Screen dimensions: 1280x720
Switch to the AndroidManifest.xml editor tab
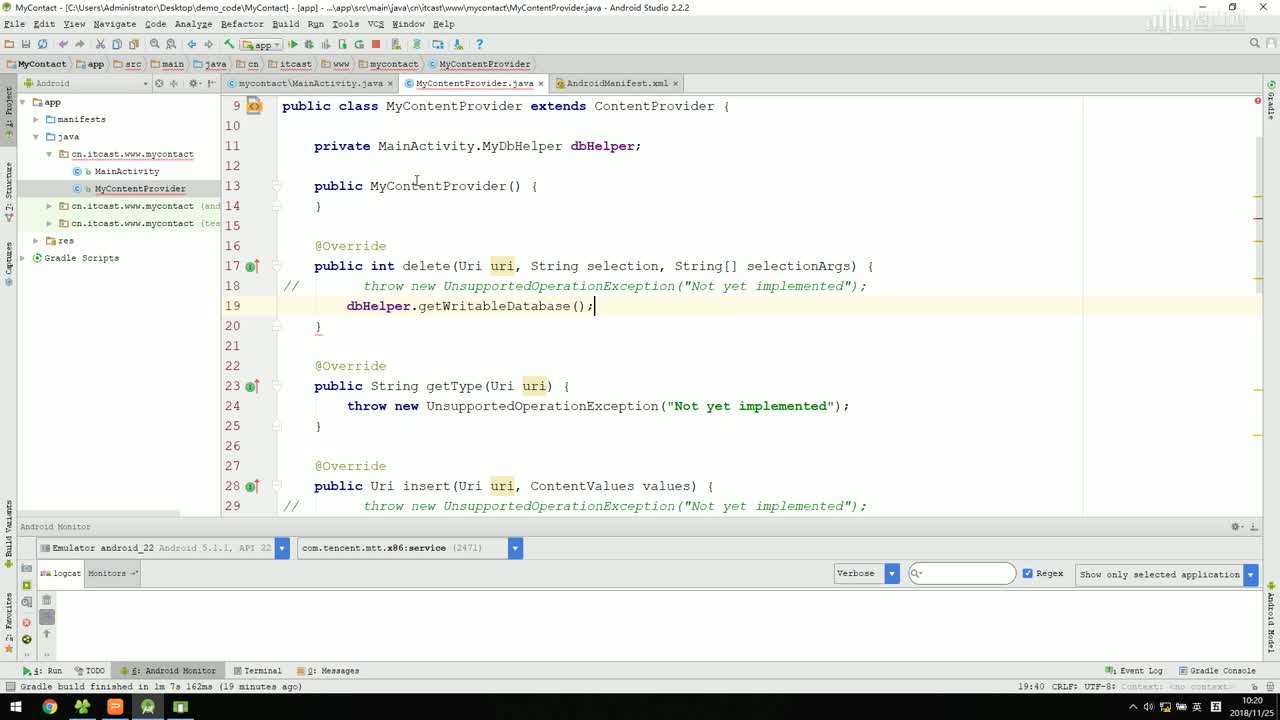click(x=617, y=83)
